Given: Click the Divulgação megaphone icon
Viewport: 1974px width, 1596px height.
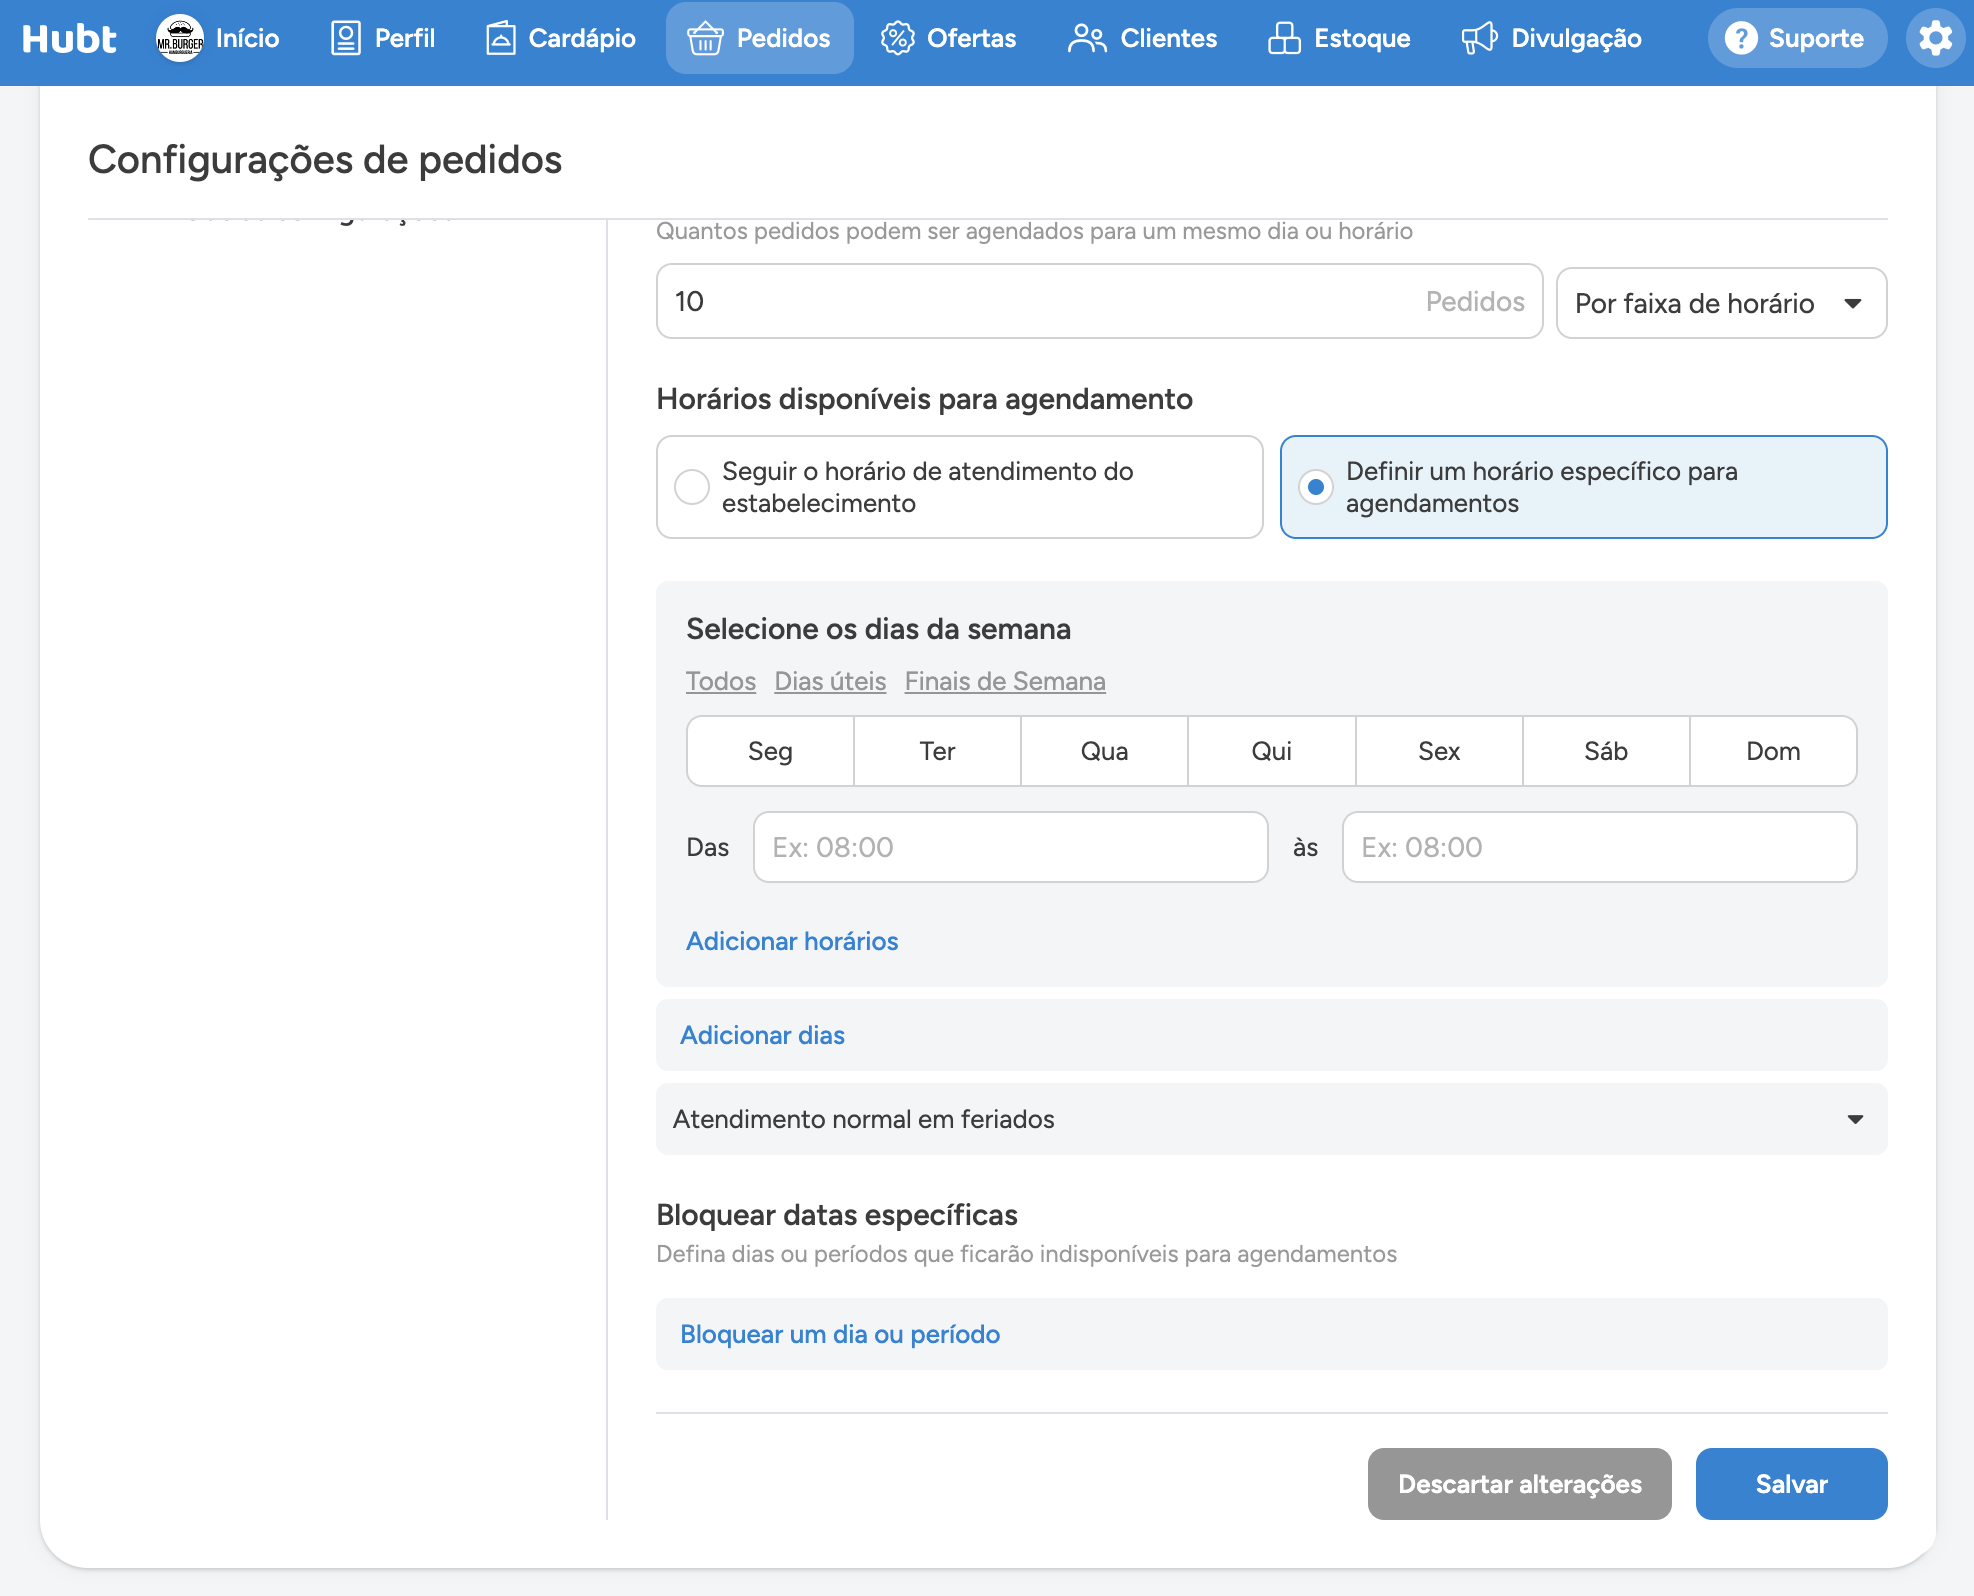Looking at the screenshot, I should 1479,38.
